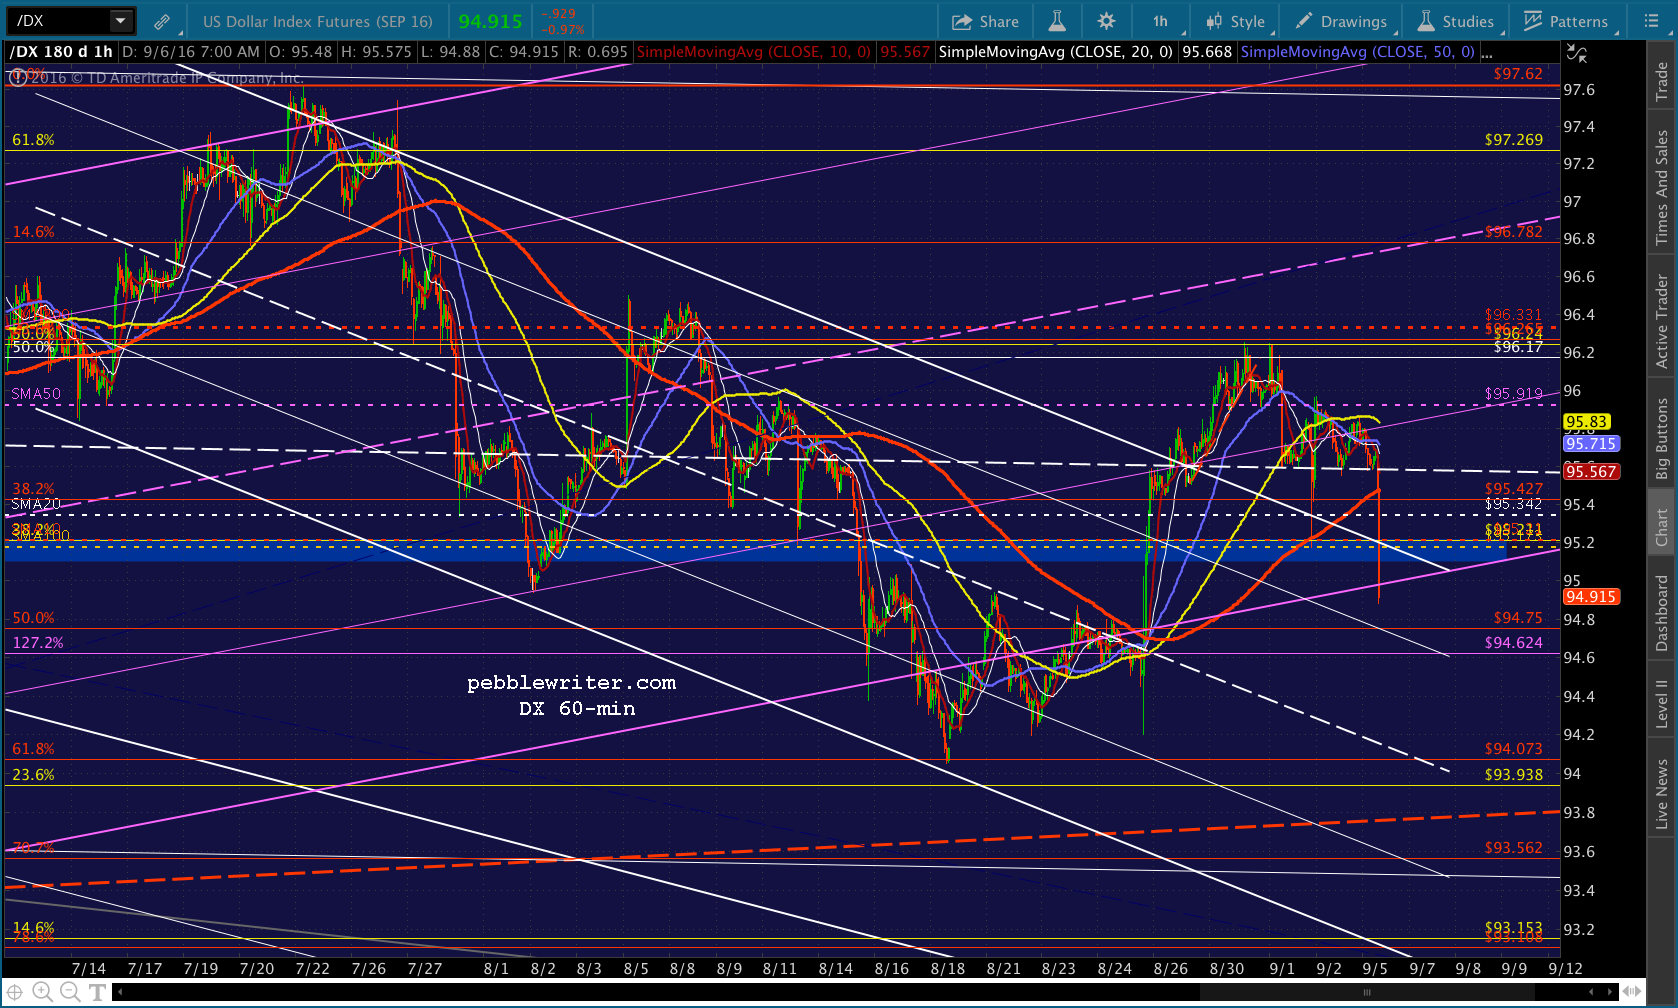Click the $95.919 level label
The width and height of the screenshot is (1678, 1008).
(x=1514, y=394)
